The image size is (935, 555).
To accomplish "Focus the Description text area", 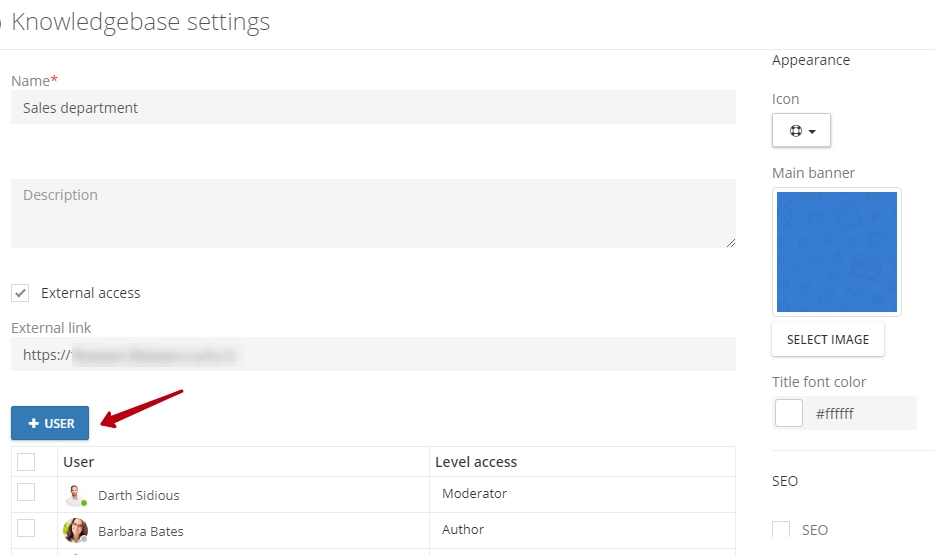I will pos(373,213).
